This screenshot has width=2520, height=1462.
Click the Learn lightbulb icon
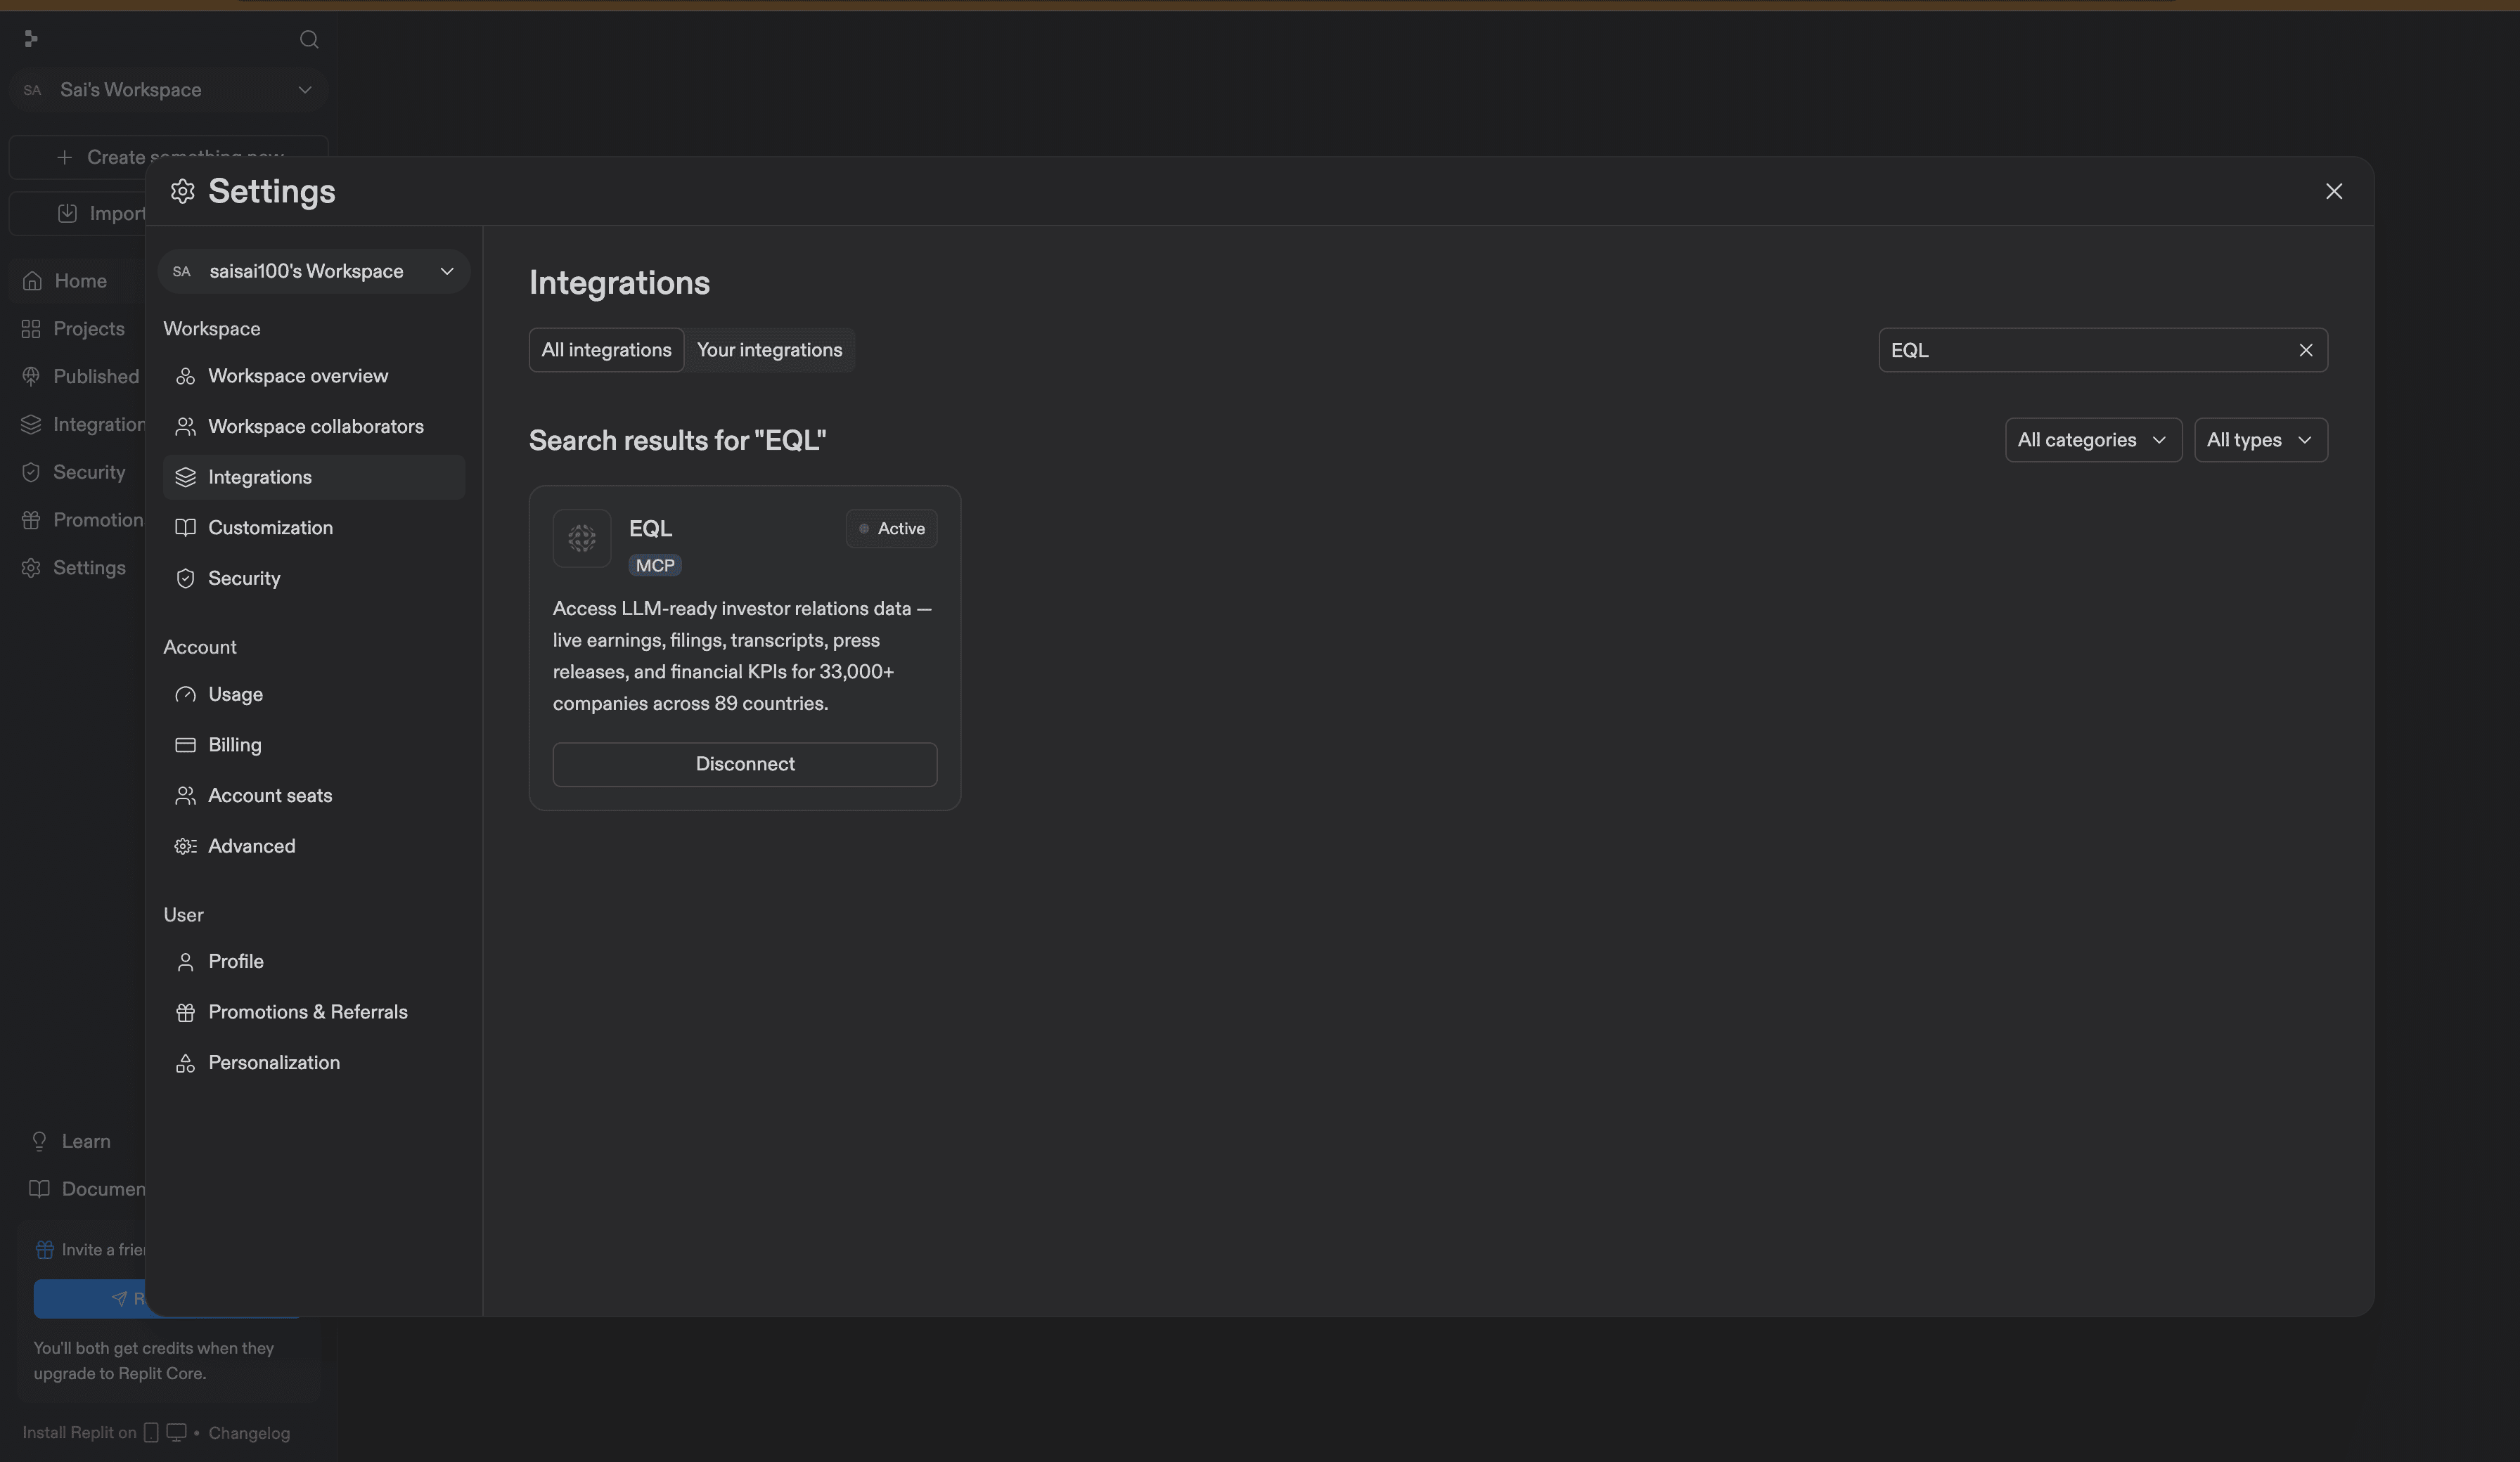coord(39,1141)
